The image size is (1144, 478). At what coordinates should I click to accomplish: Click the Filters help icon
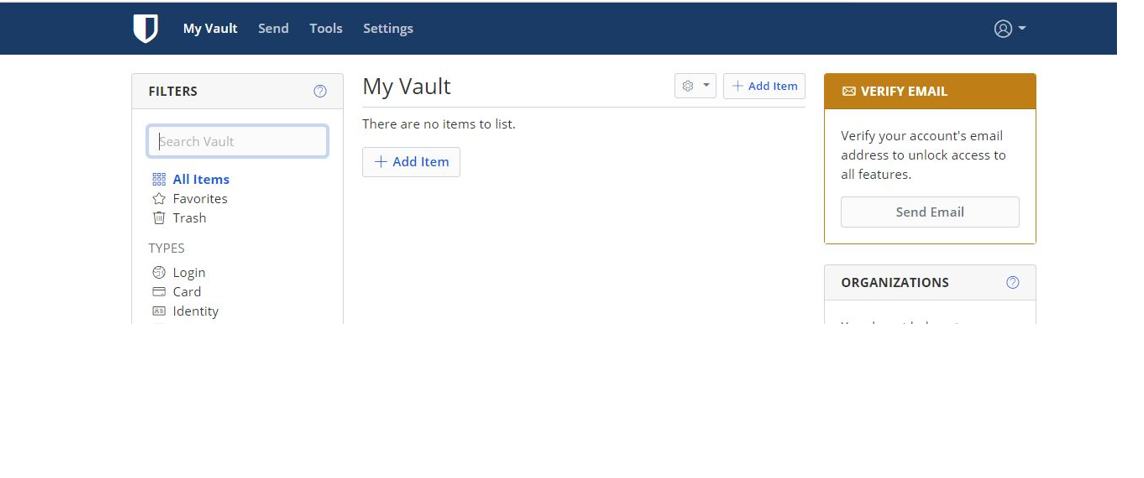click(x=320, y=91)
